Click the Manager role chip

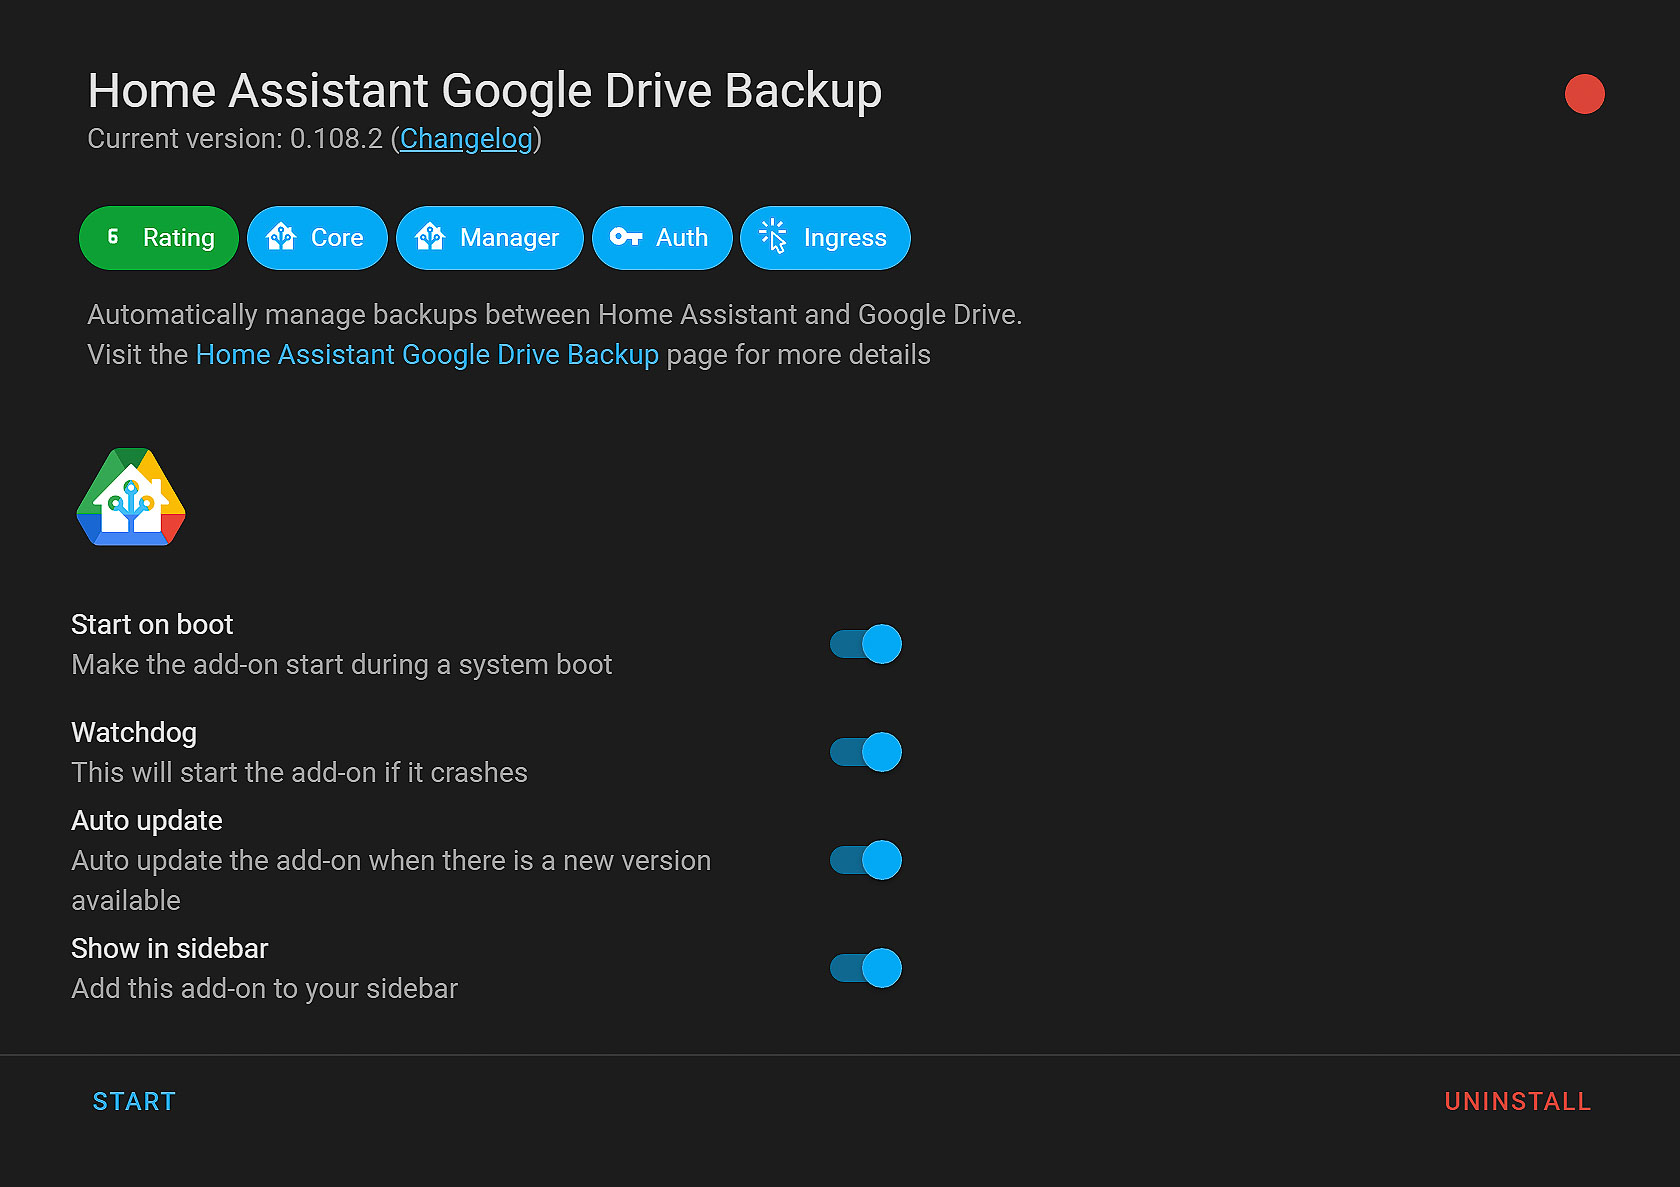tap(490, 238)
